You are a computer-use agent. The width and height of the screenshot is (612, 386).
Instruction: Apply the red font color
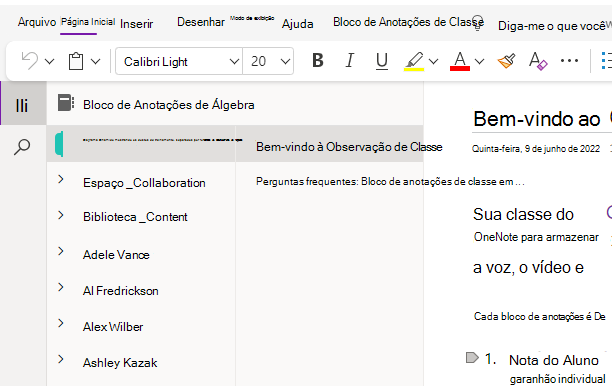point(460,61)
